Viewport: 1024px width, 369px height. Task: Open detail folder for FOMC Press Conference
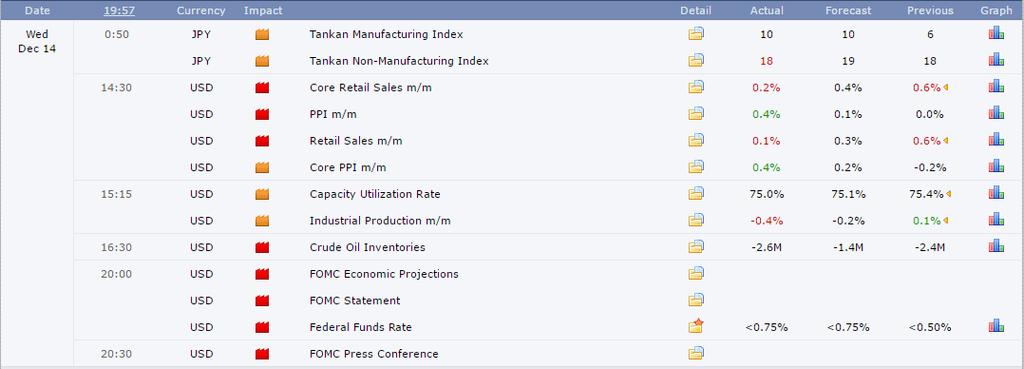coord(696,353)
